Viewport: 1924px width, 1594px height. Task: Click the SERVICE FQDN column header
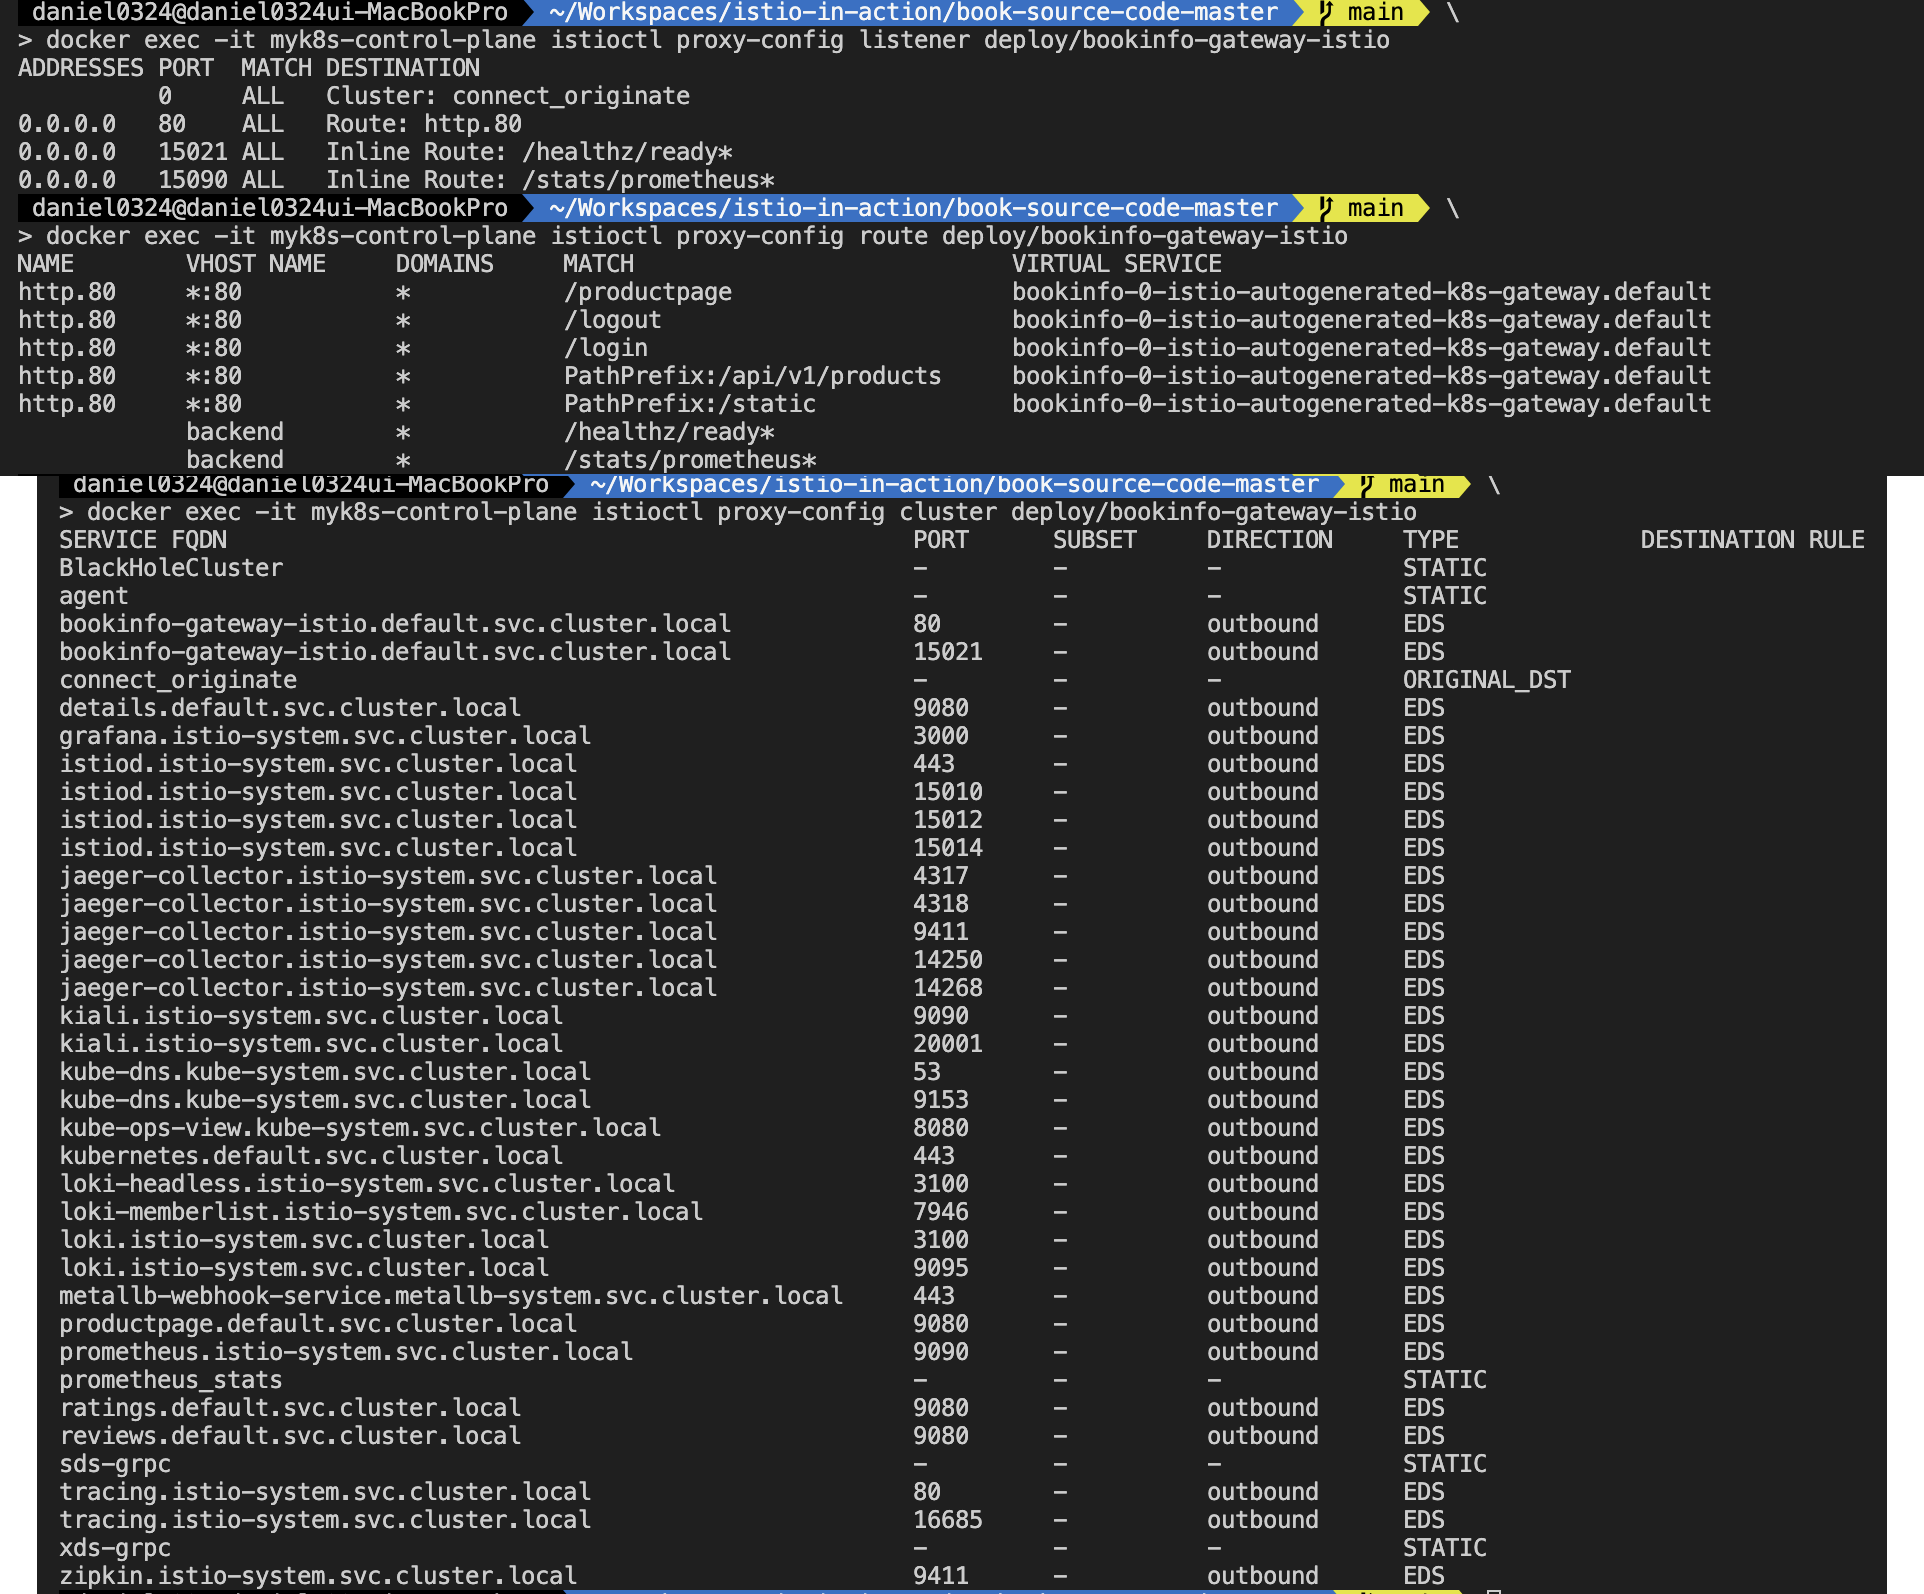coord(143,540)
